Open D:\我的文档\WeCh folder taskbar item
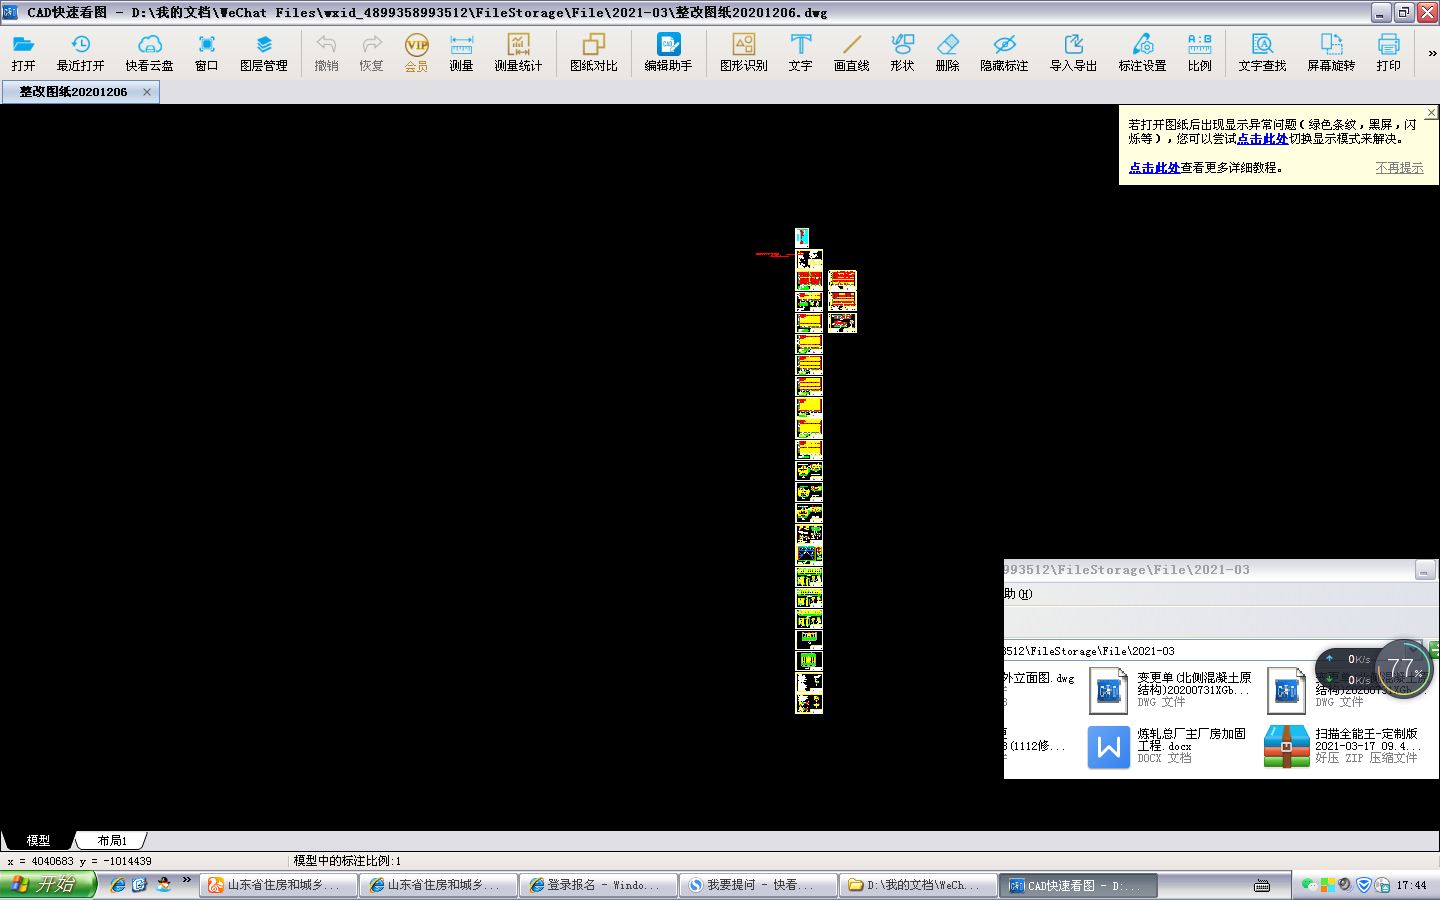This screenshot has width=1440, height=900. point(919,885)
